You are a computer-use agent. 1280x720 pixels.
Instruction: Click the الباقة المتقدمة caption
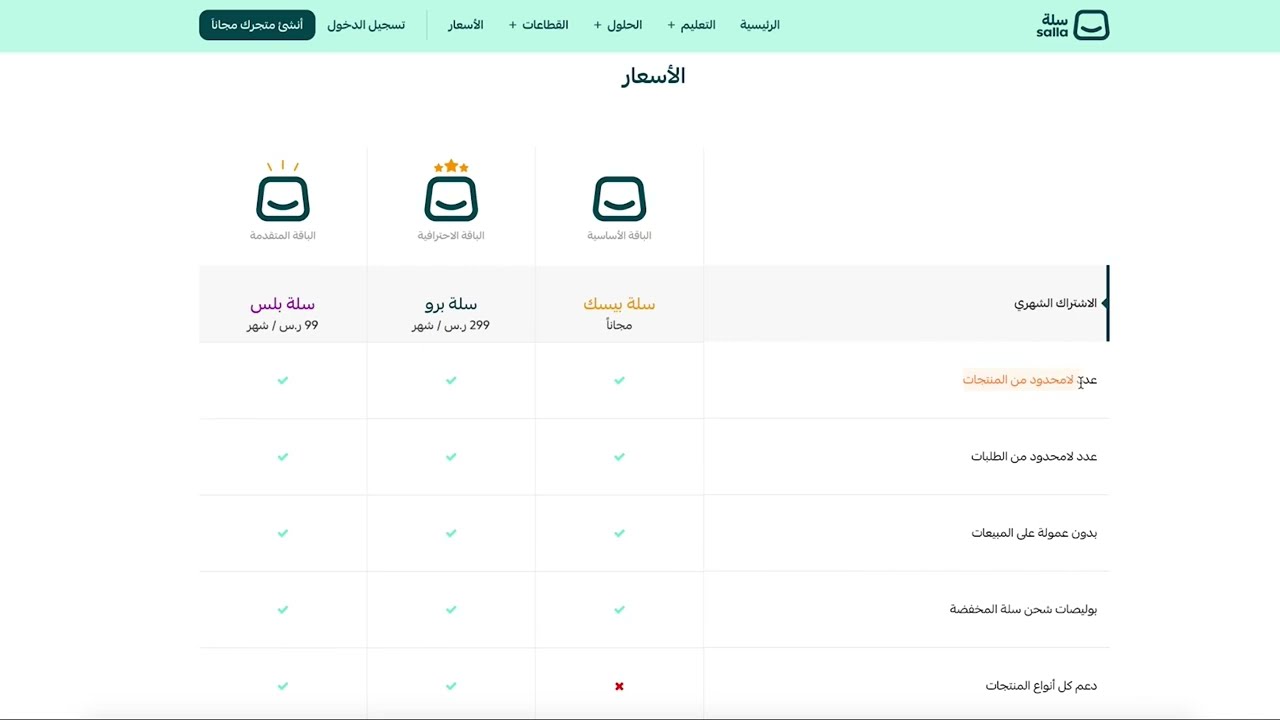283,236
